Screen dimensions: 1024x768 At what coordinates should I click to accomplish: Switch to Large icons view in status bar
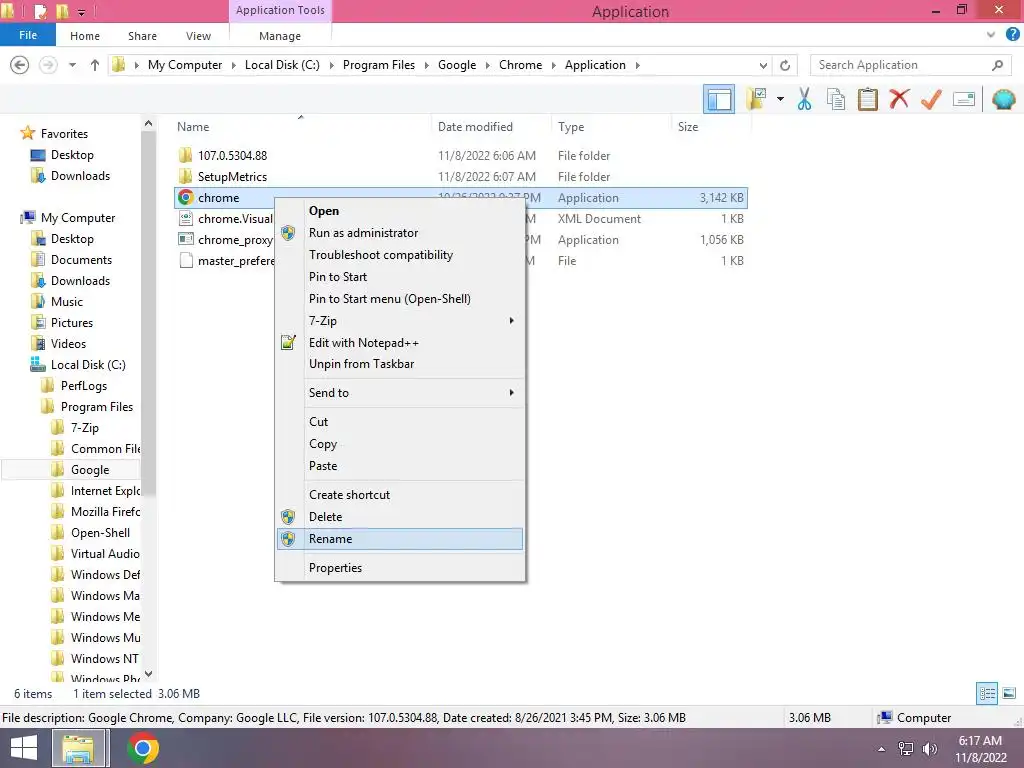[1009, 693]
